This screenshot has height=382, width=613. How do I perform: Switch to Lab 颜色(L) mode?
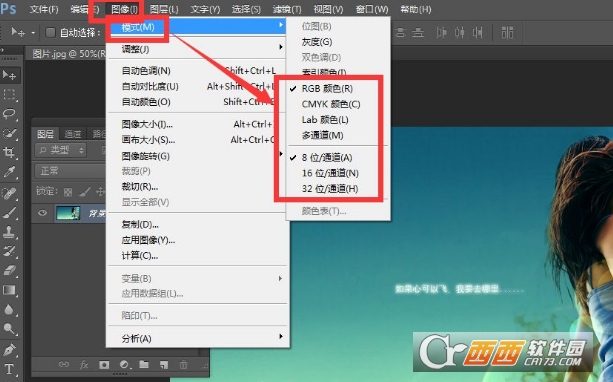pos(325,120)
